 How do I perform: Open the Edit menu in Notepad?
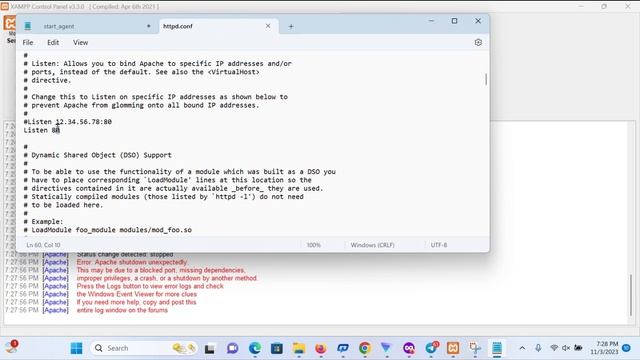tap(53, 42)
